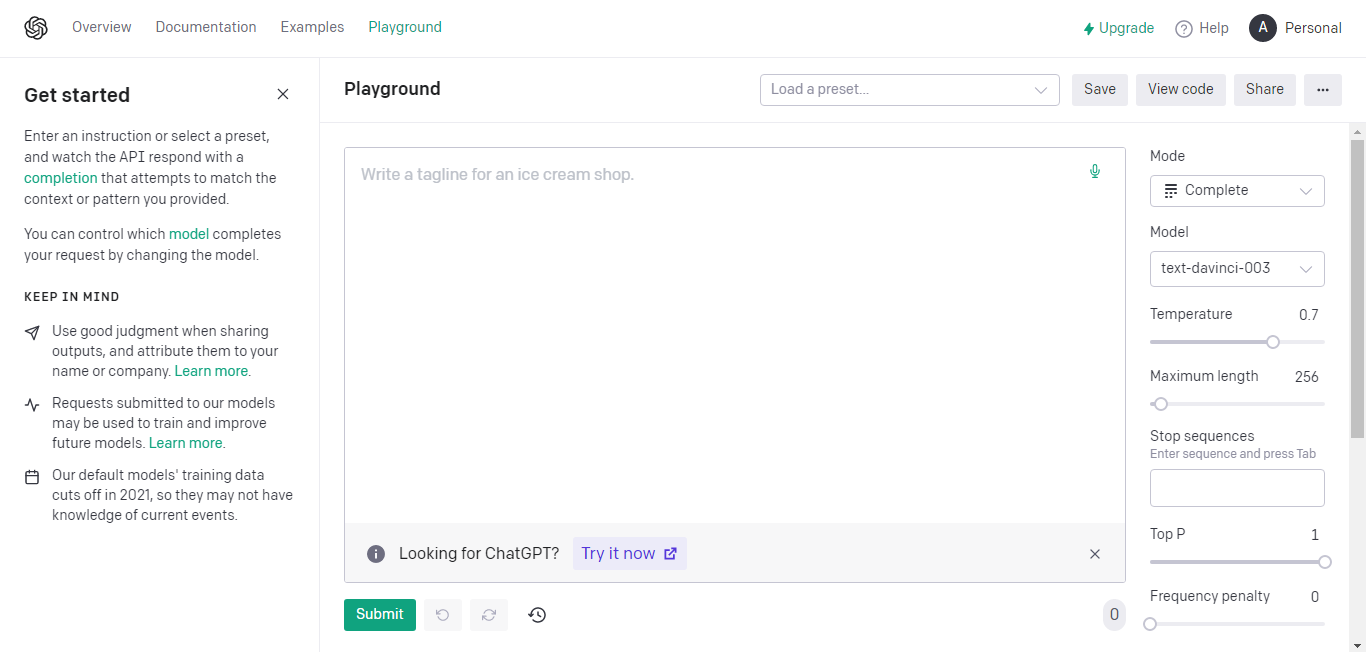Click the OpenAI logo icon
This screenshot has height=652, width=1366.
click(36, 28)
